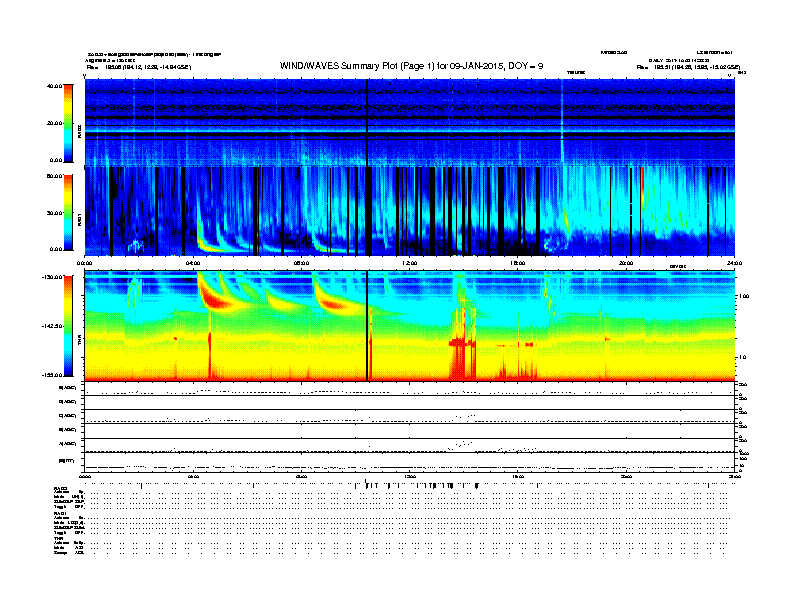Image resolution: width=792 pixels, height=612 pixels.
Task: Click the 20:00 time label below RAD1 panel
Action: point(626,263)
